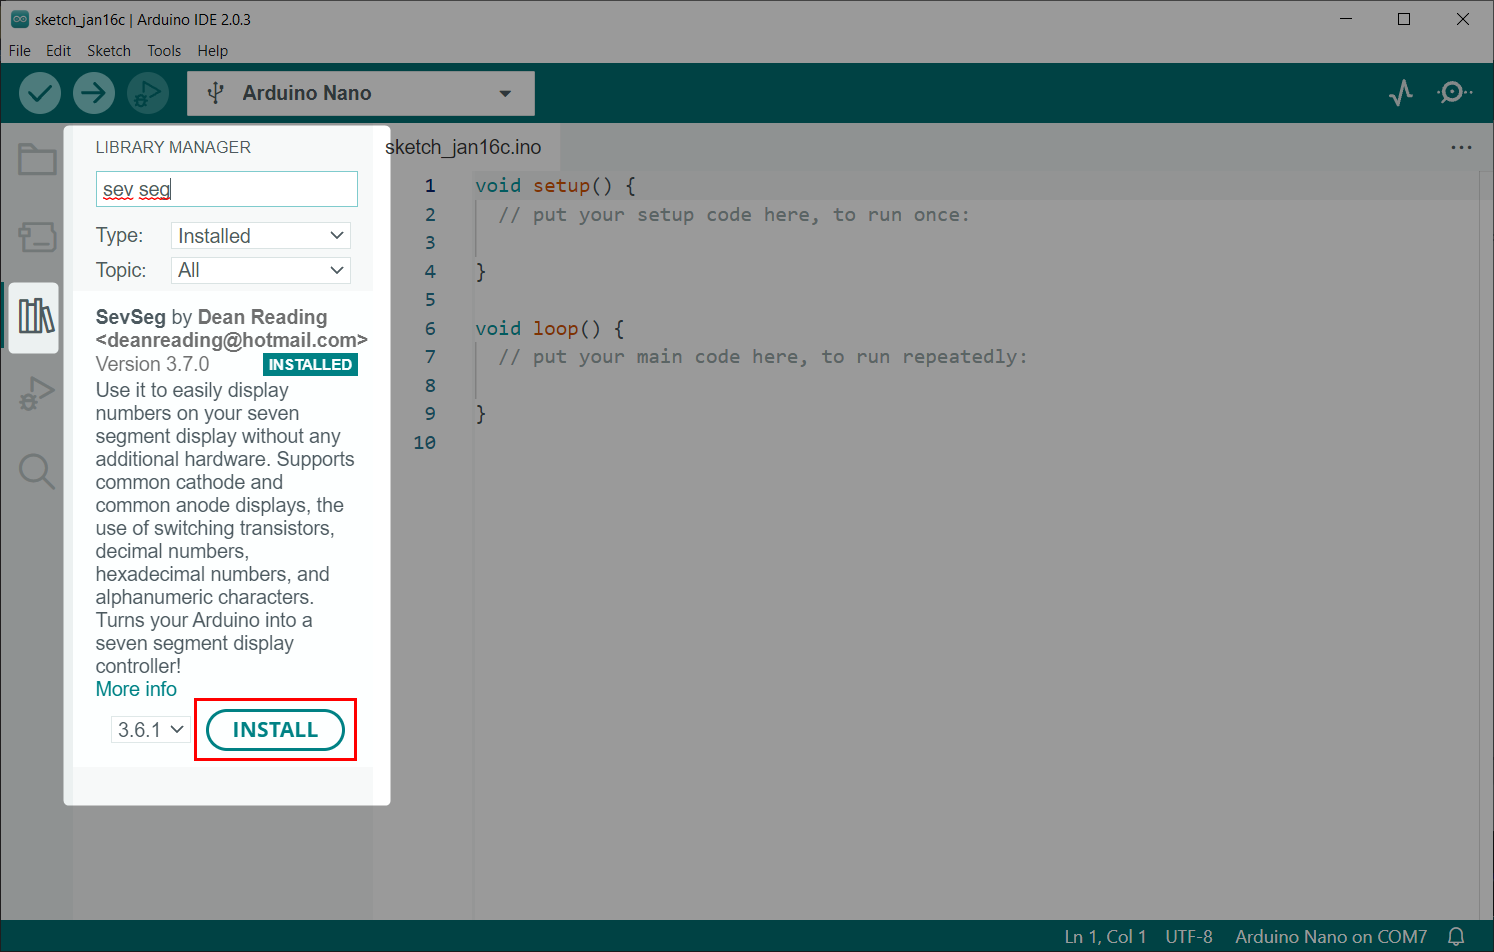This screenshot has width=1494, height=952.
Task: Click the Arduino IDE app icon in title bar
Action: tap(19, 19)
